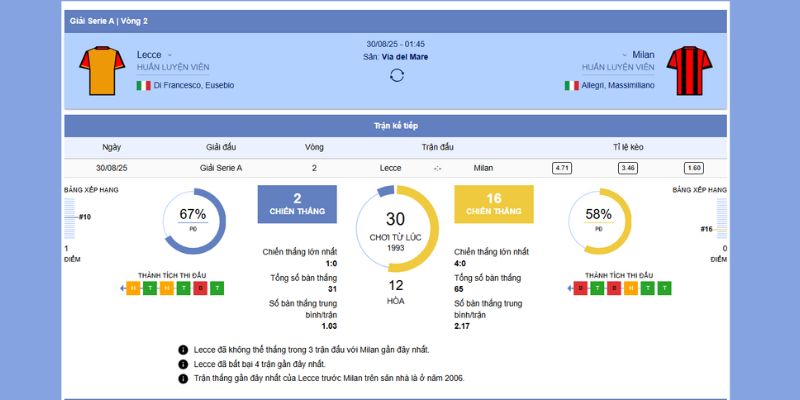Click the red loss square in Lecce's form
This screenshot has width=800, height=400.
click(200, 288)
